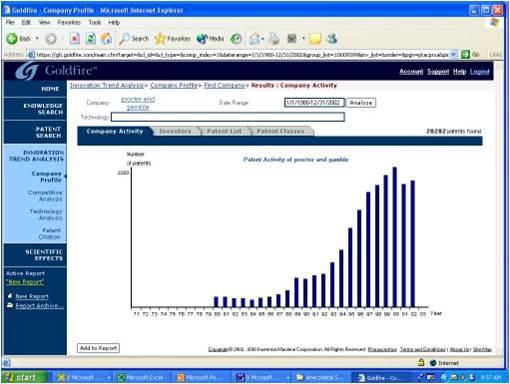The width and height of the screenshot is (510, 384).
Task: Expand the Back button history arrow
Action: tap(37, 39)
